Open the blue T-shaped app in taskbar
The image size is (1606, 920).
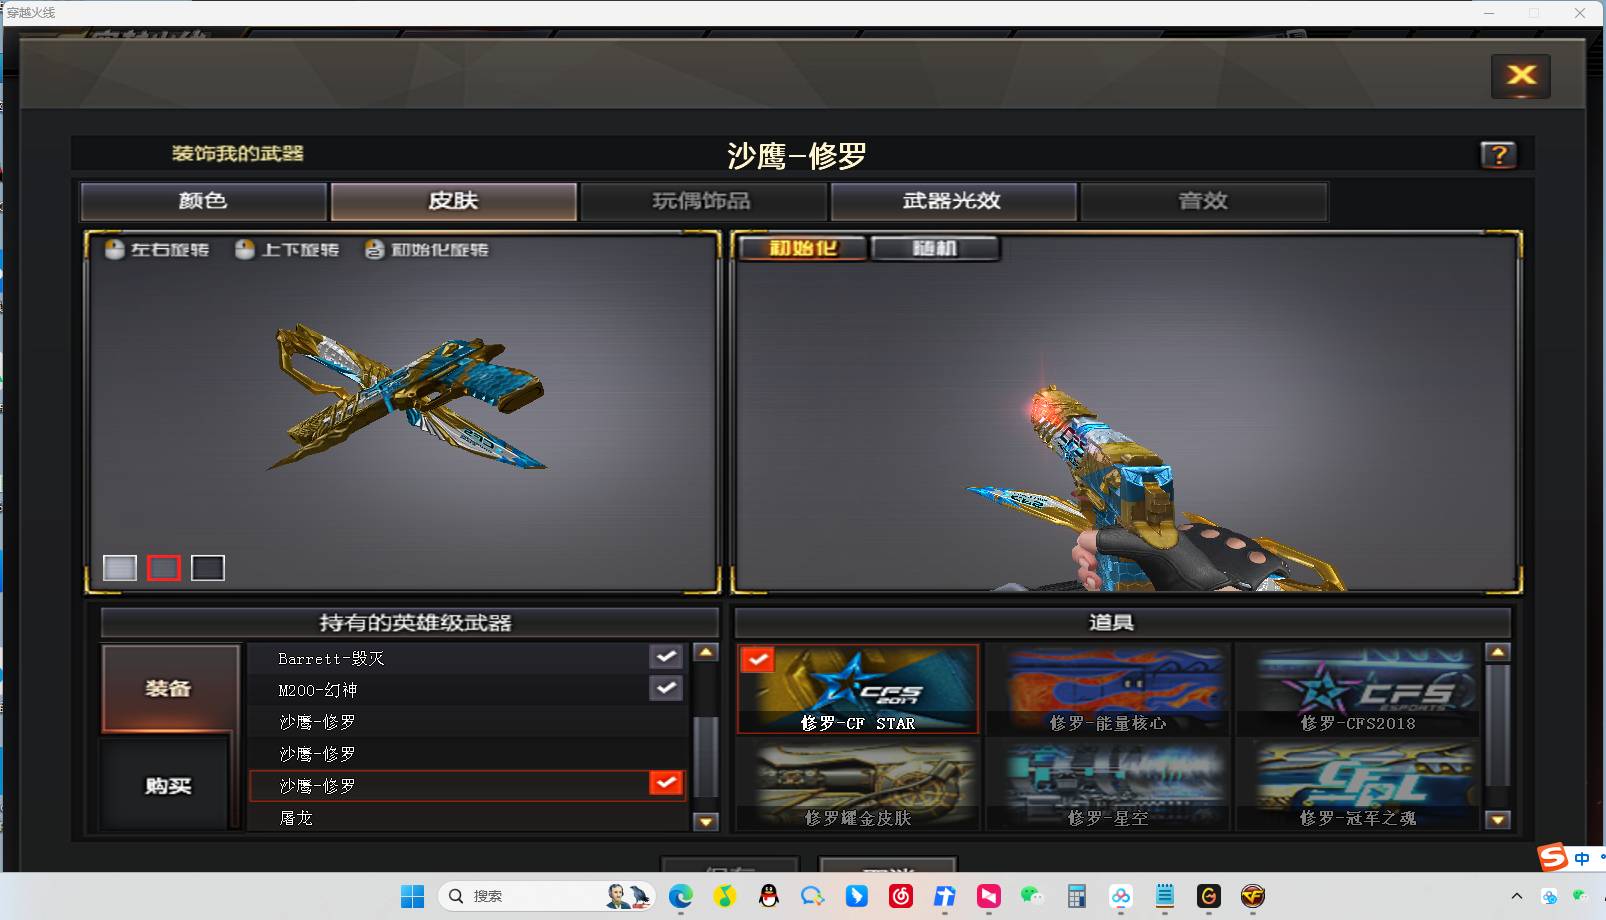pyautogui.click(x=945, y=896)
